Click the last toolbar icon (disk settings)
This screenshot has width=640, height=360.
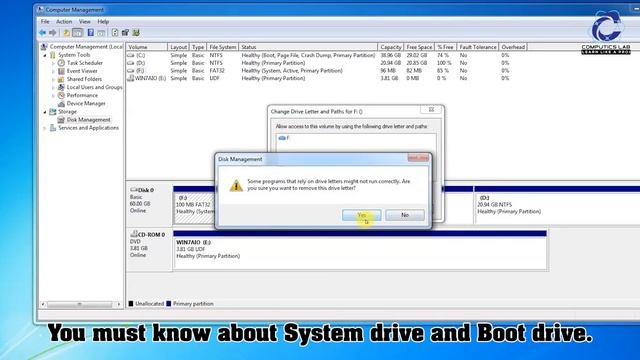[136, 33]
